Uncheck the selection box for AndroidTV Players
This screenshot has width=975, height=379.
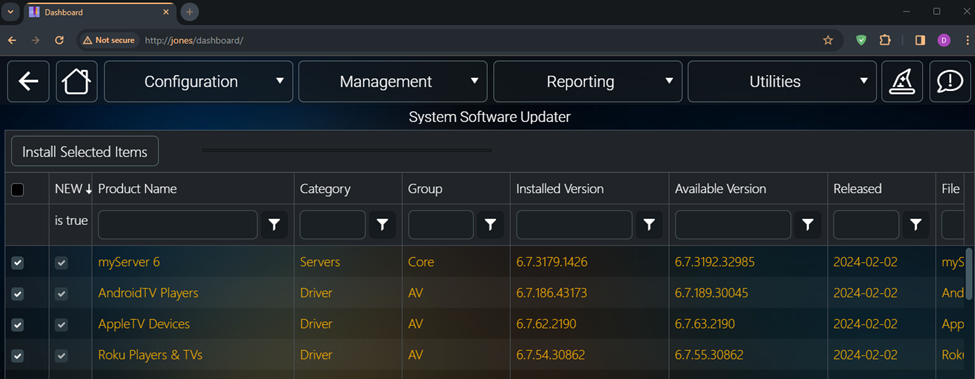17,293
